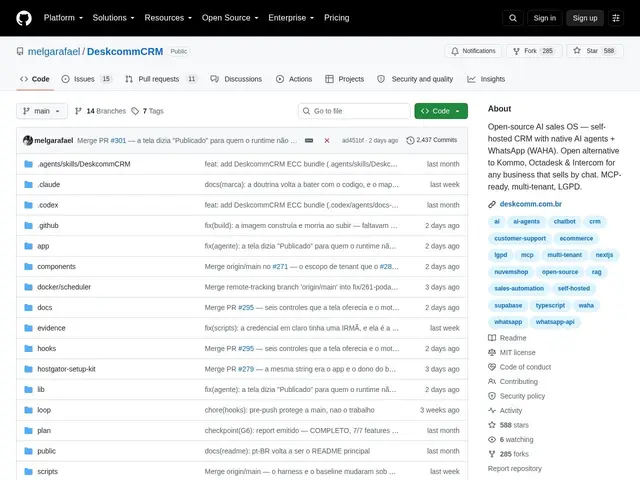Image resolution: width=640 pixels, height=480 pixels.
Task: Click the shield icon beside Security policy
Action: click(x=492, y=396)
